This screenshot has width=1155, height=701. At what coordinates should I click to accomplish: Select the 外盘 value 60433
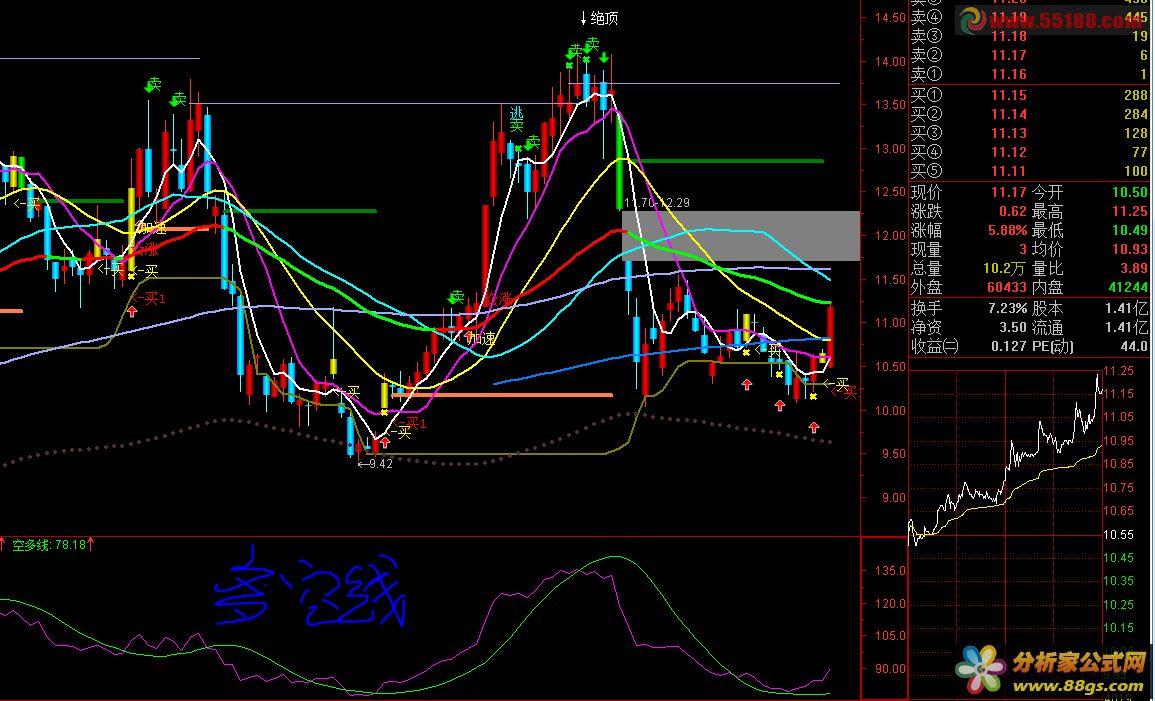(x=1006, y=289)
